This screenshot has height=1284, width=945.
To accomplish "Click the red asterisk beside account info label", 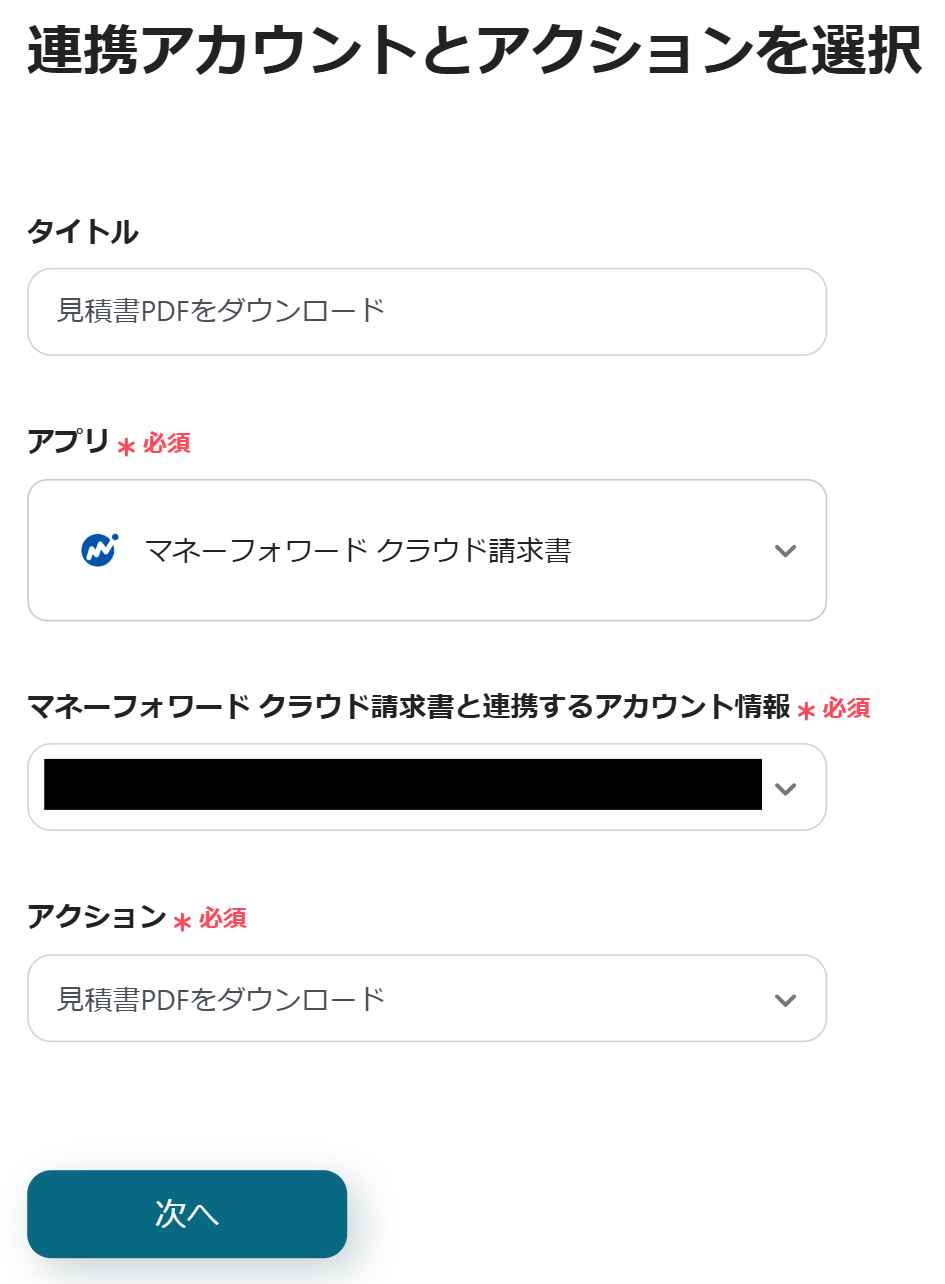I will [806, 711].
